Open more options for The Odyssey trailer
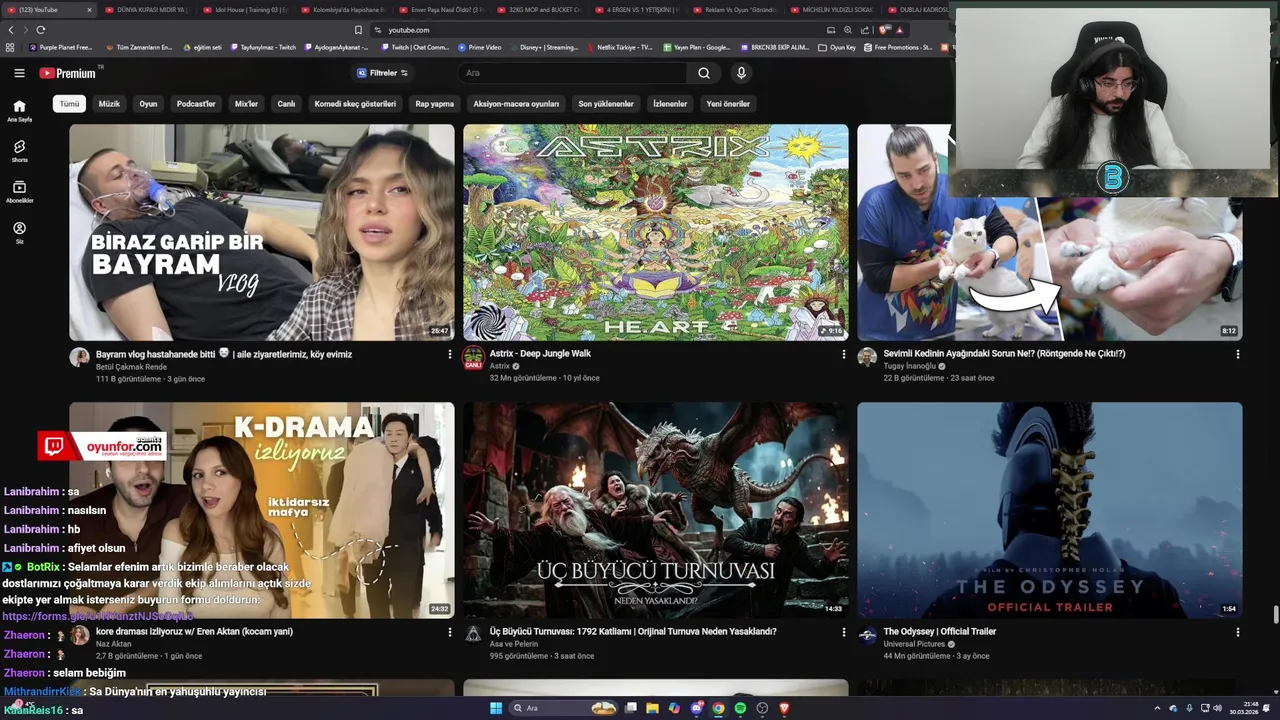The height and width of the screenshot is (720, 1280). 1238,632
